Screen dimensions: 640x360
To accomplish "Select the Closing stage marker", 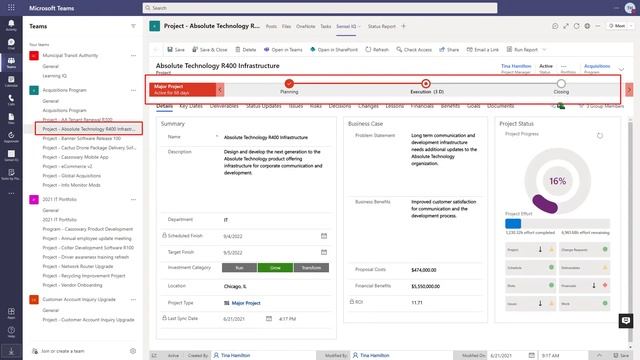I will pyautogui.click(x=561, y=84).
